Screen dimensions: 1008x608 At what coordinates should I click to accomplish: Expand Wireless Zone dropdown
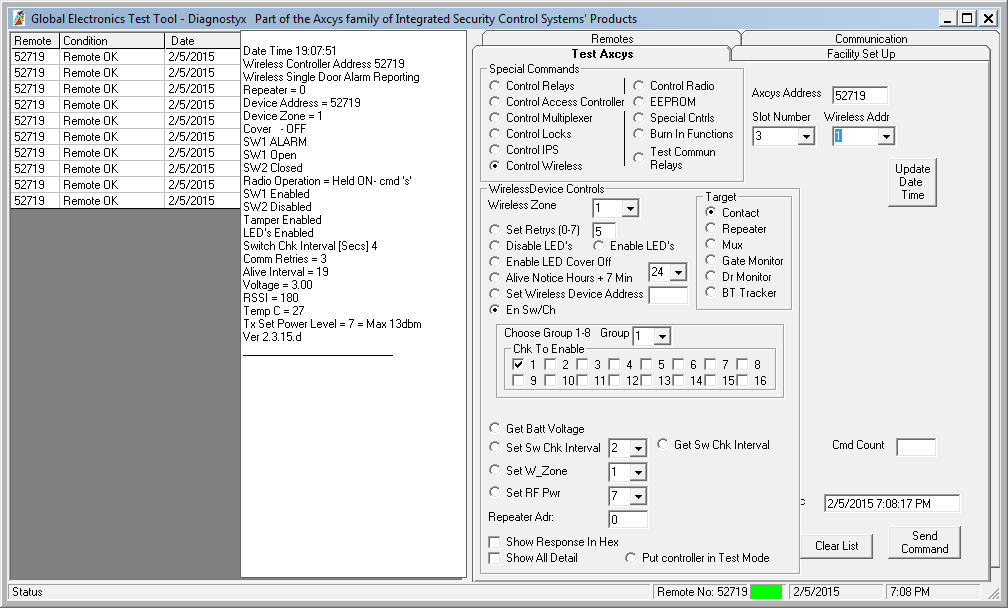(630, 208)
